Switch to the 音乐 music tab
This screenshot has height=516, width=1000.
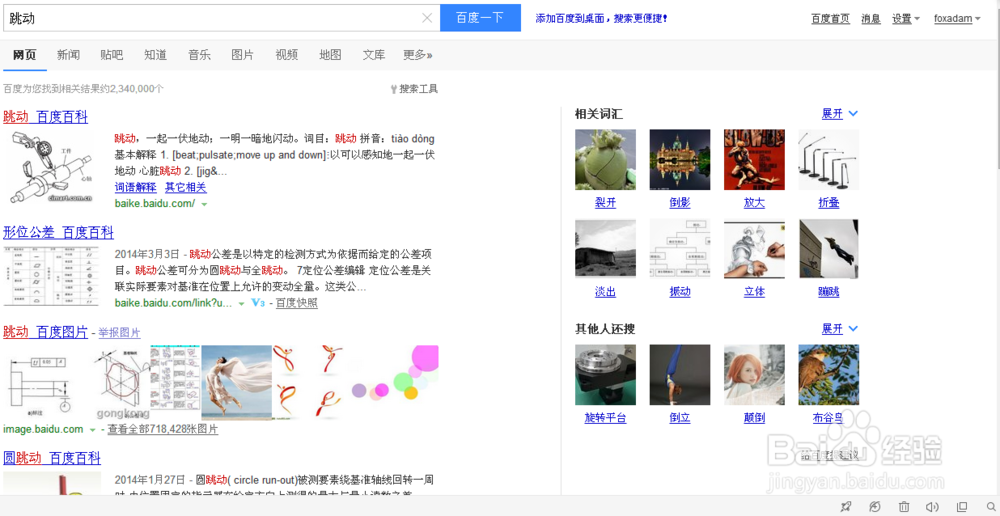(199, 55)
